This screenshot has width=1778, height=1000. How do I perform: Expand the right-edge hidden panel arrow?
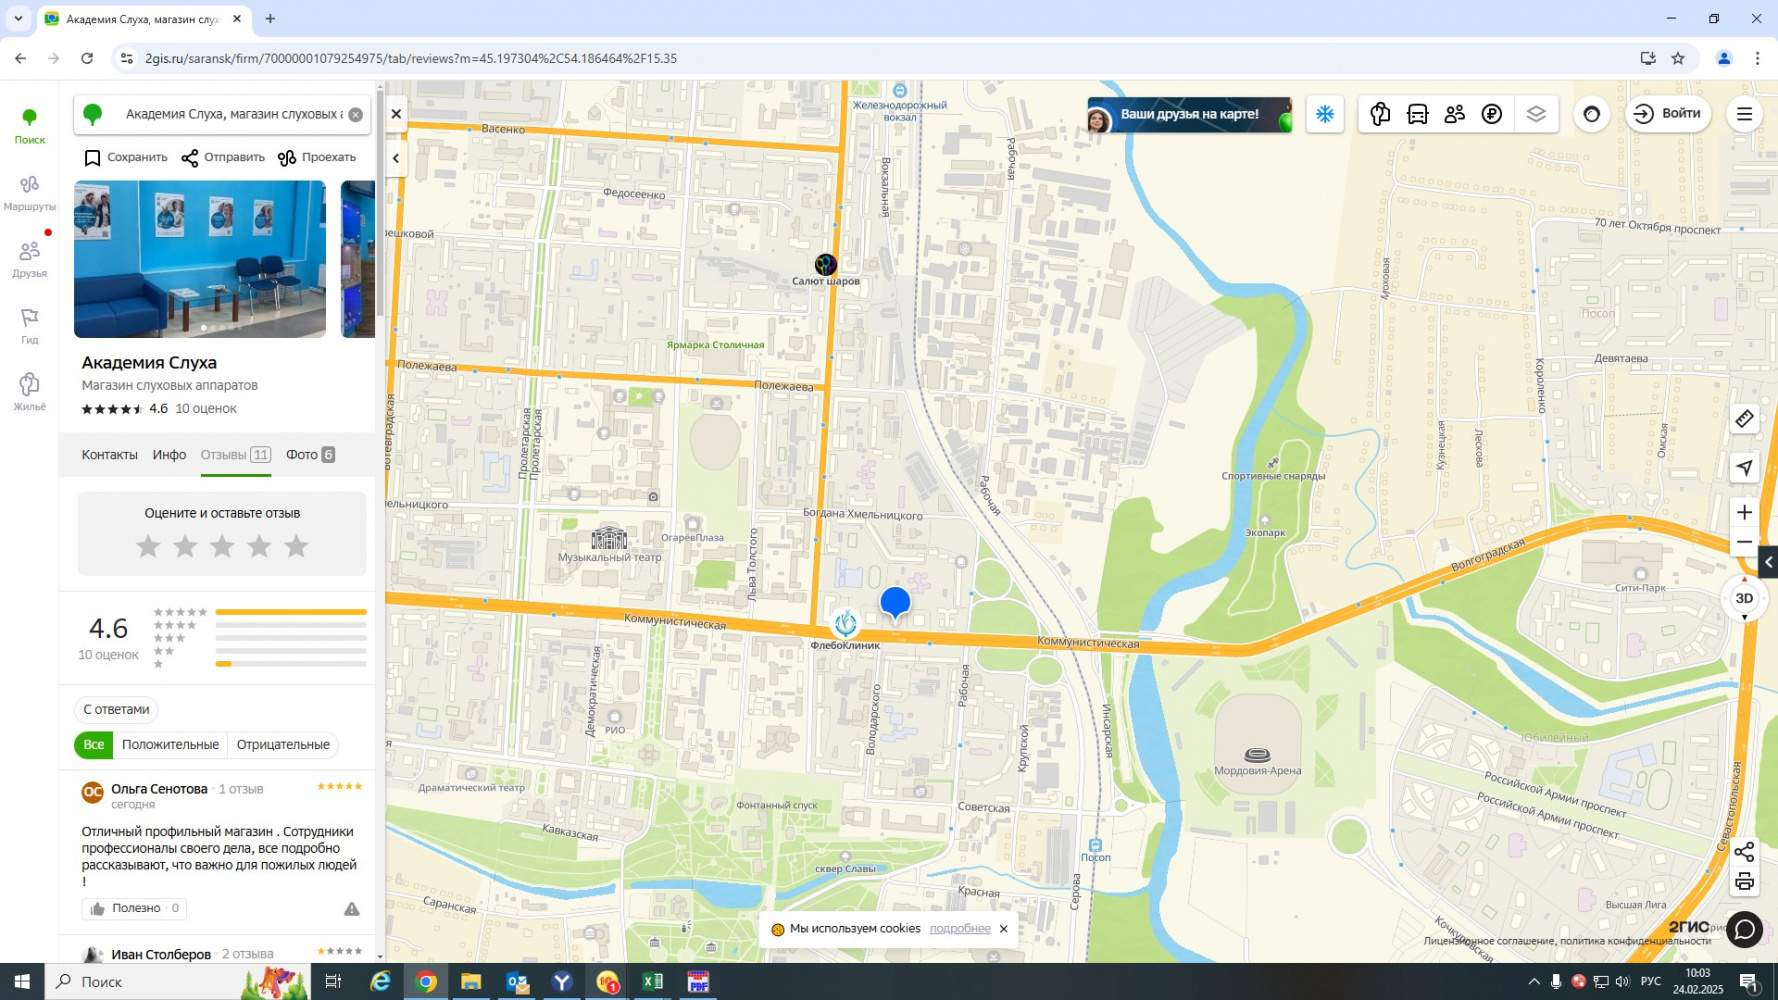[1768, 562]
